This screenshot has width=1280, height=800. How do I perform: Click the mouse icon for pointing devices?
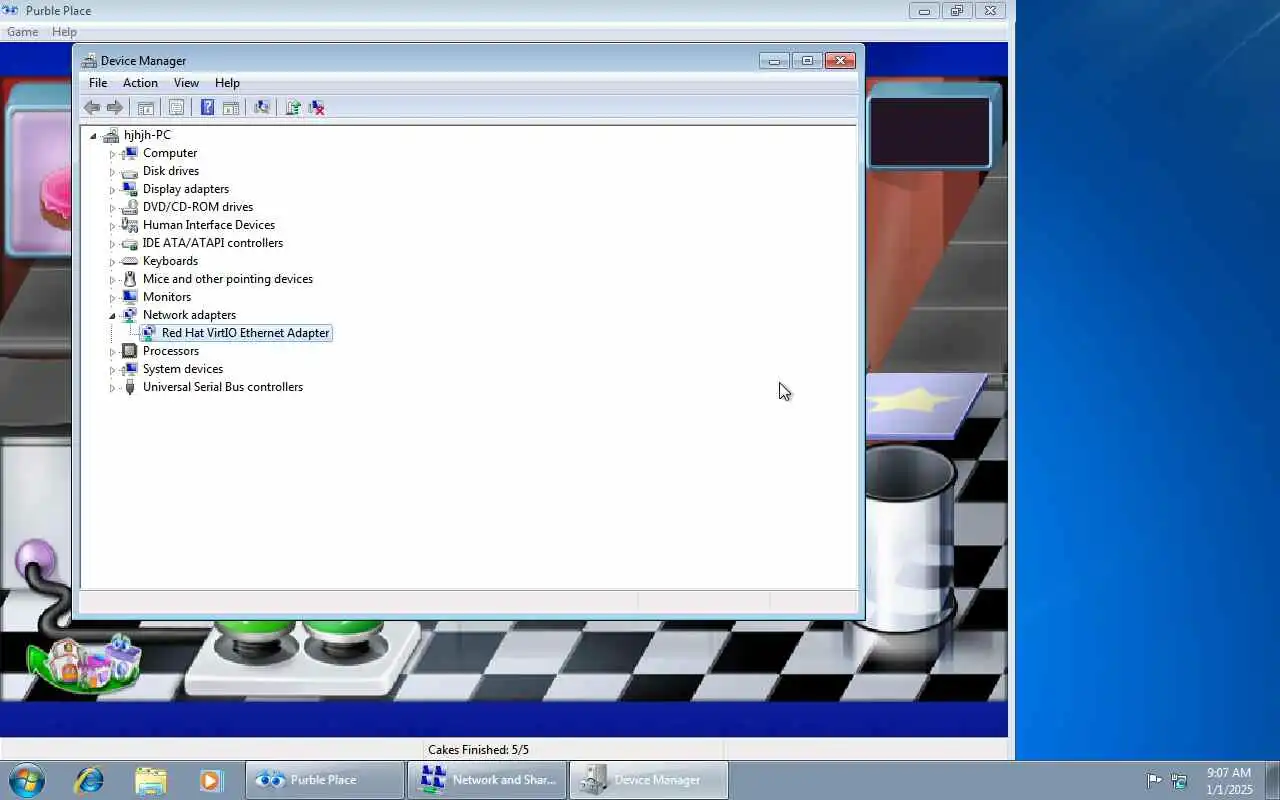coord(129,279)
